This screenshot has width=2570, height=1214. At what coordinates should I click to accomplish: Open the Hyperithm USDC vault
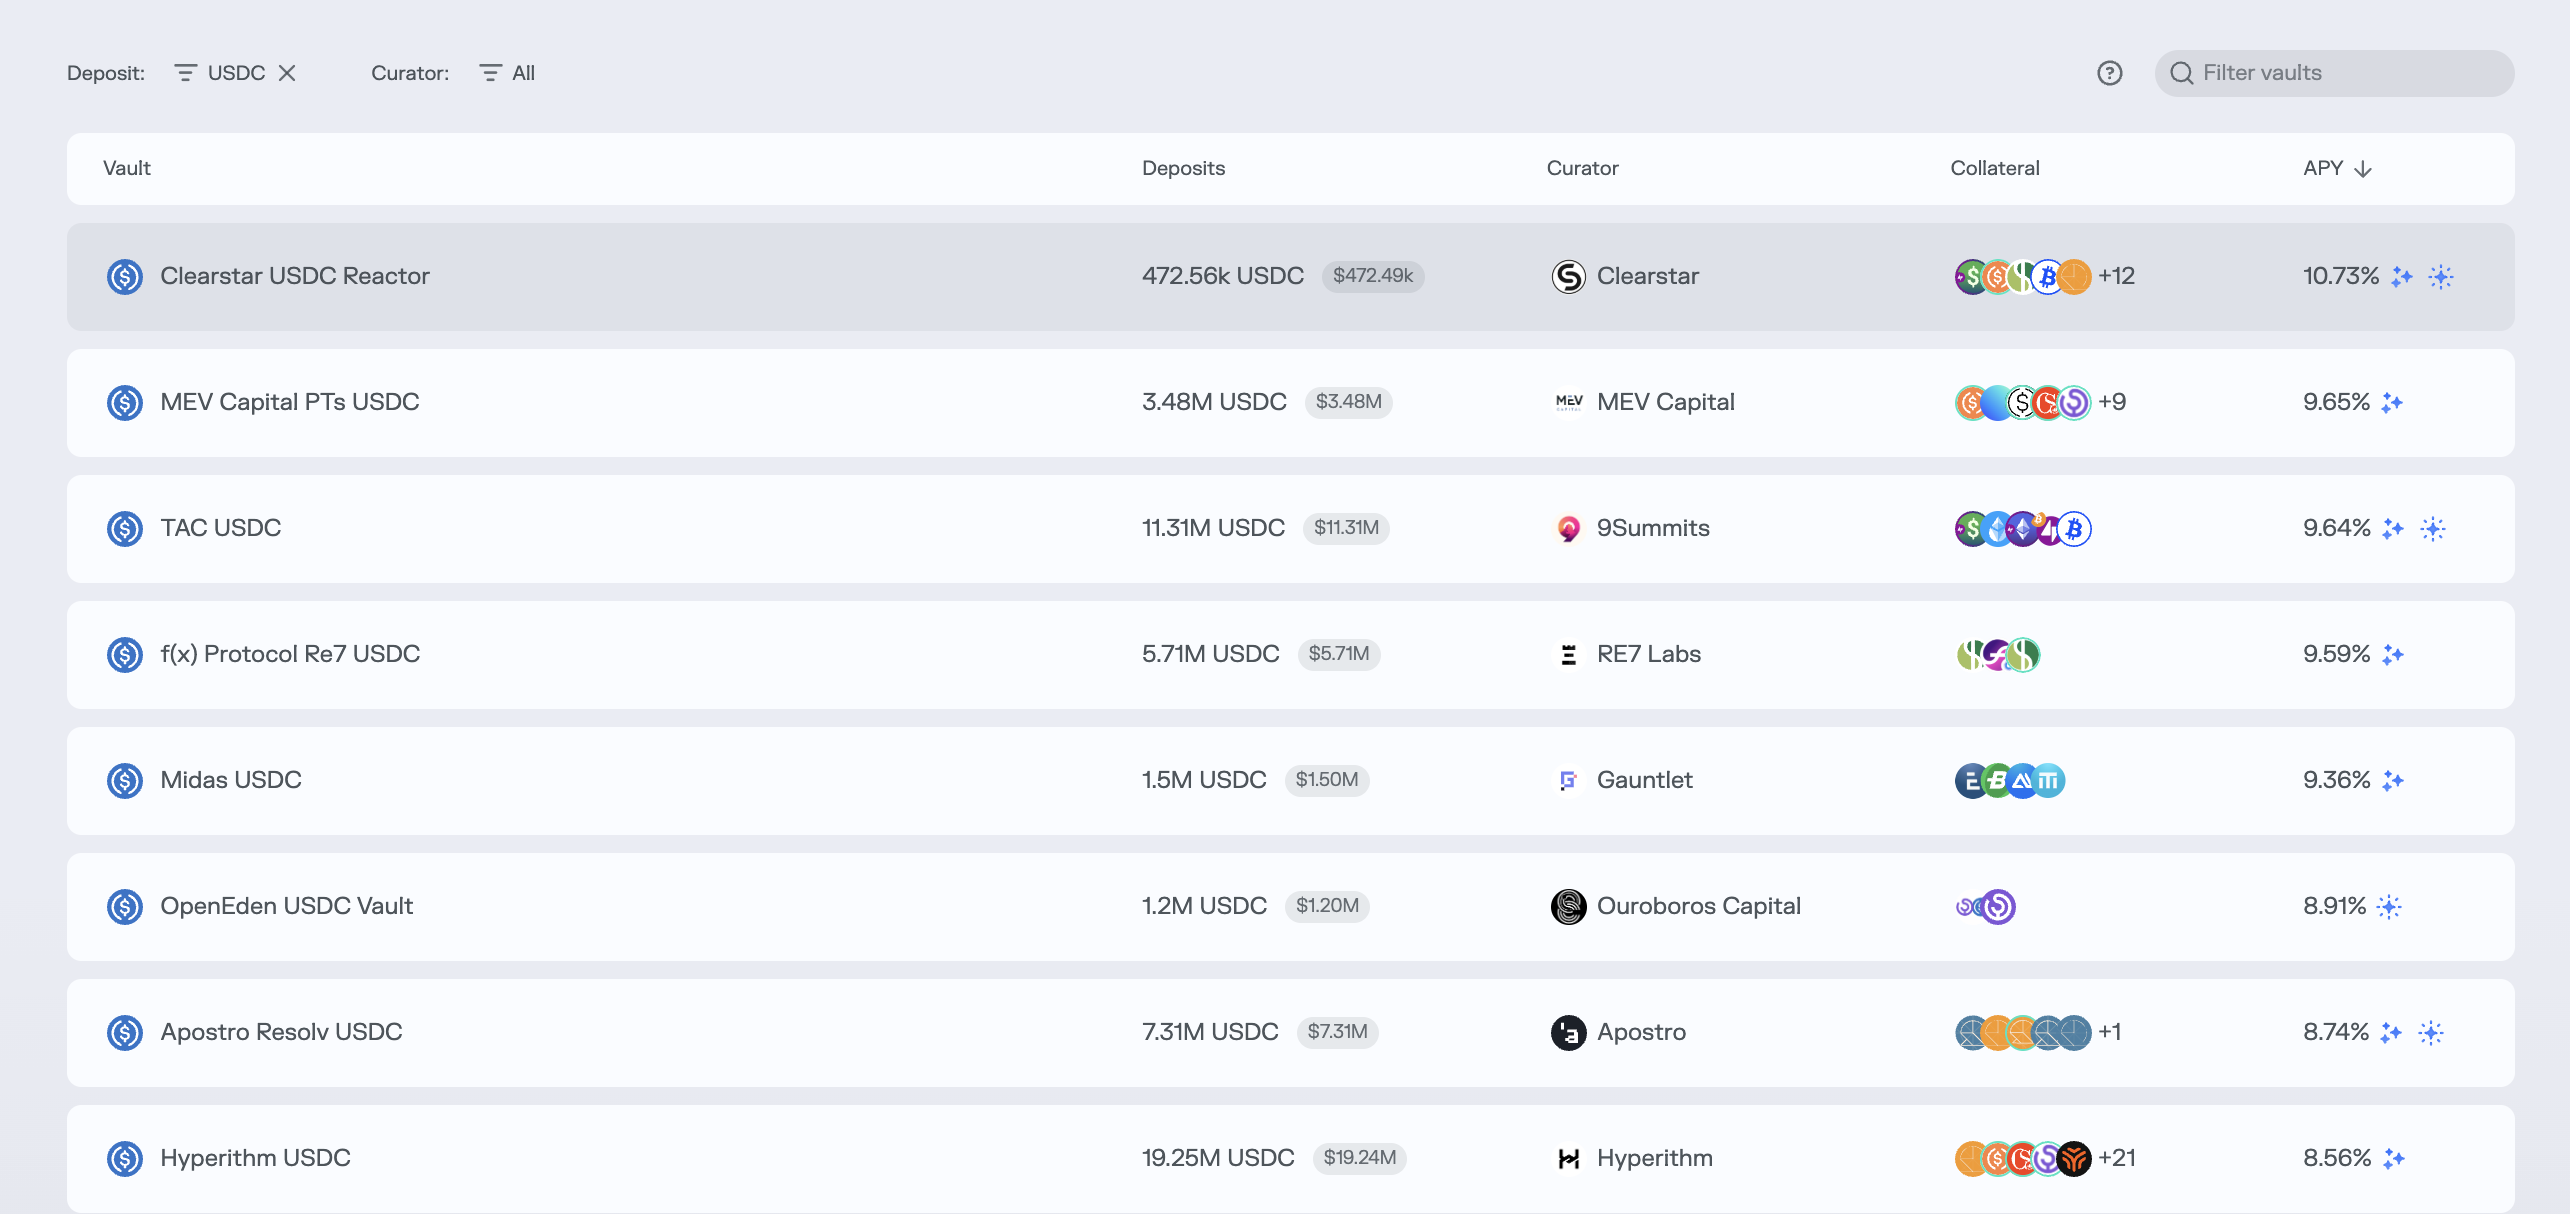(1290, 1159)
